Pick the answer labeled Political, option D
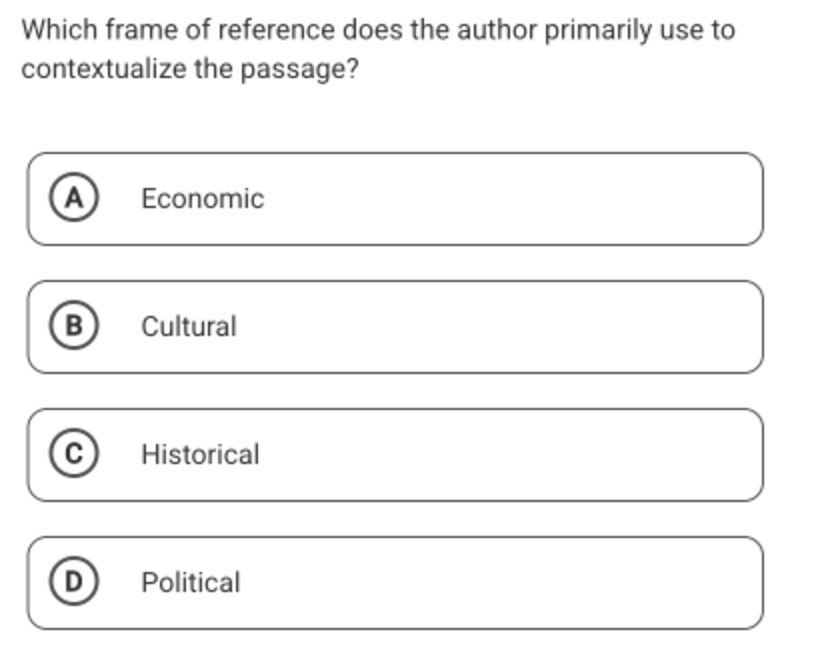This screenshot has height=664, width=822. pos(395,583)
